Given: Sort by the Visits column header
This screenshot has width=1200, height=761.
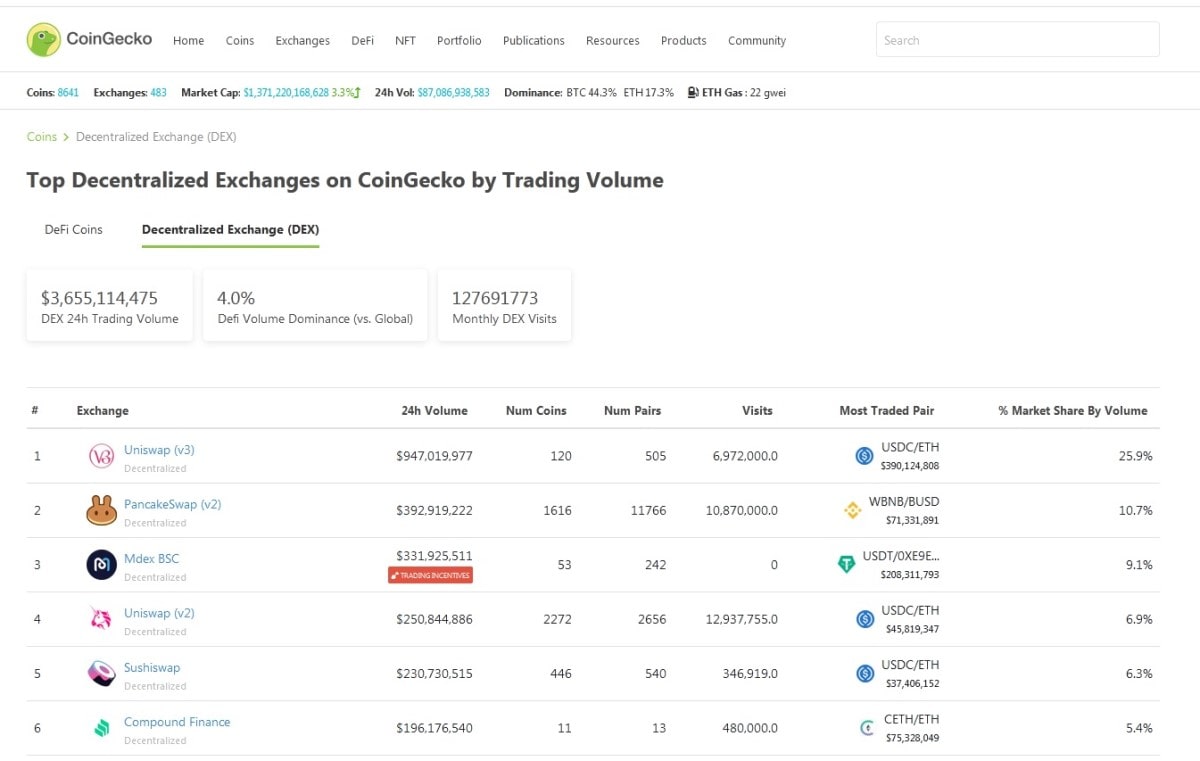Looking at the screenshot, I should tap(757, 410).
